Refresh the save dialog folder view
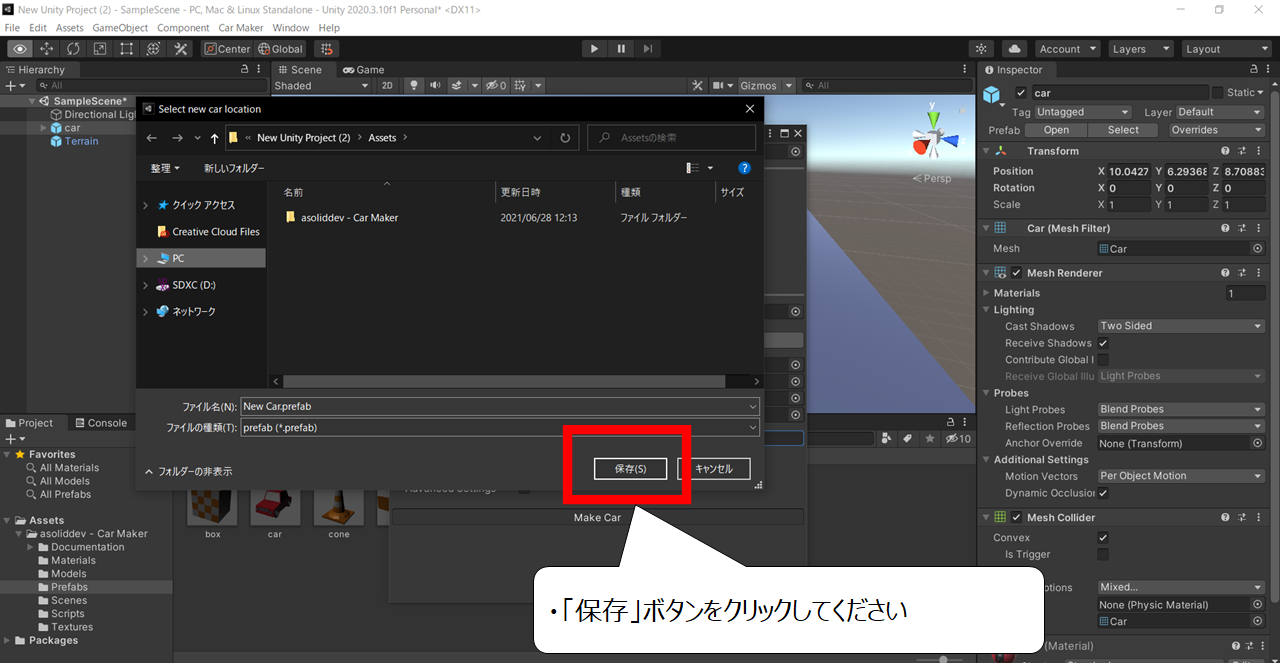This screenshot has width=1280, height=663. click(565, 138)
